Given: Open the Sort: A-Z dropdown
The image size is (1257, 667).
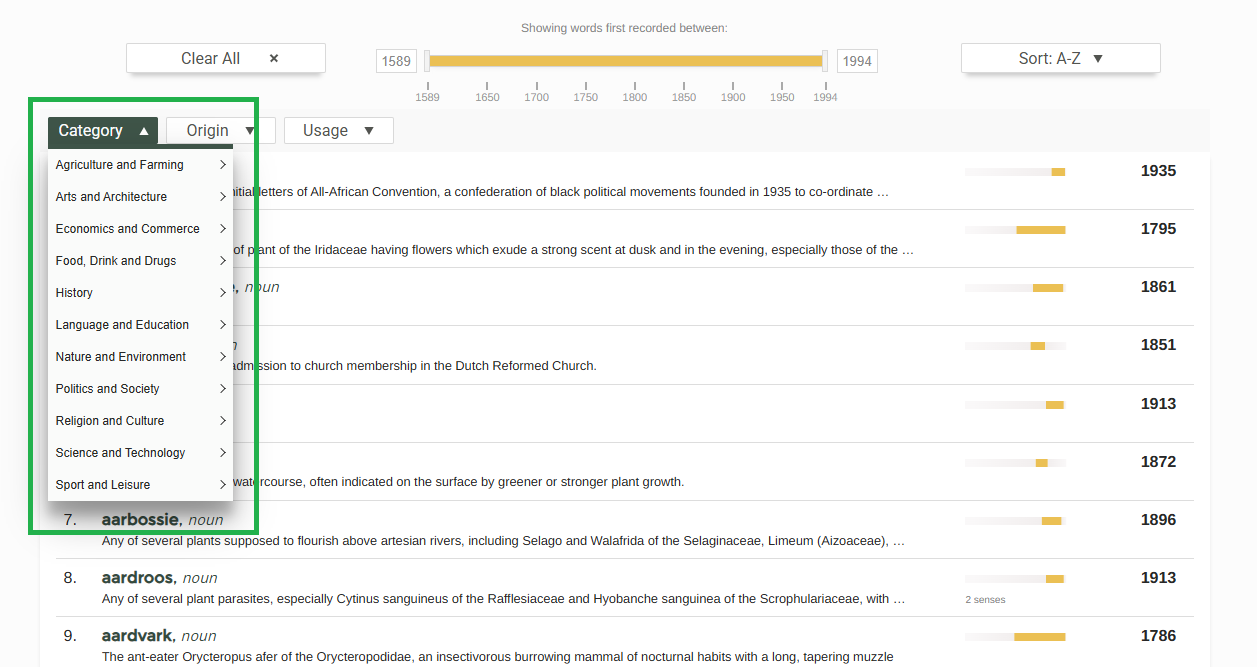Looking at the screenshot, I should [1060, 59].
